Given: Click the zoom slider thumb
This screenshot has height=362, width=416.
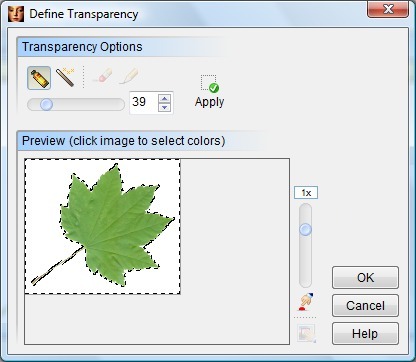Looking at the screenshot, I should coord(305,229).
